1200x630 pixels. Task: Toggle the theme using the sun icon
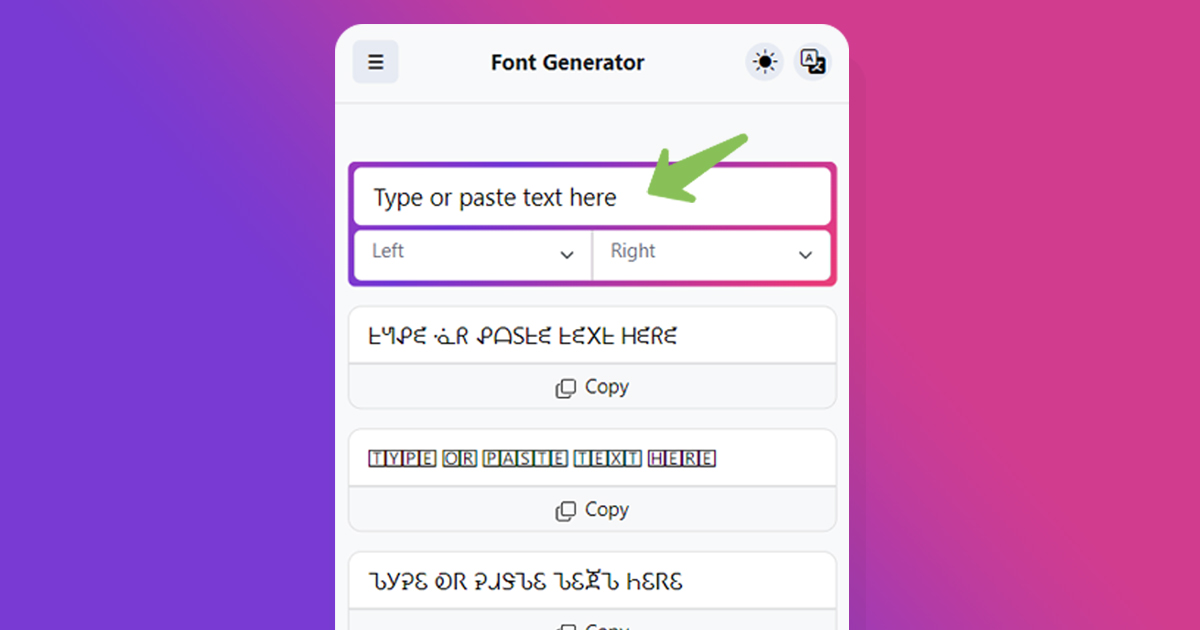[x=764, y=61]
